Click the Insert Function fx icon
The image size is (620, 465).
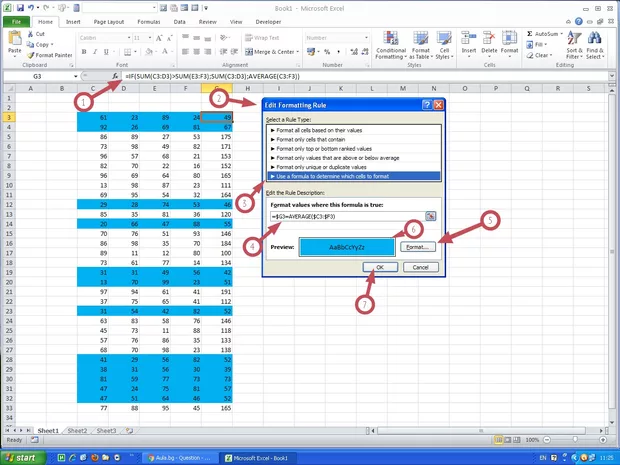[x=115, y=76]
